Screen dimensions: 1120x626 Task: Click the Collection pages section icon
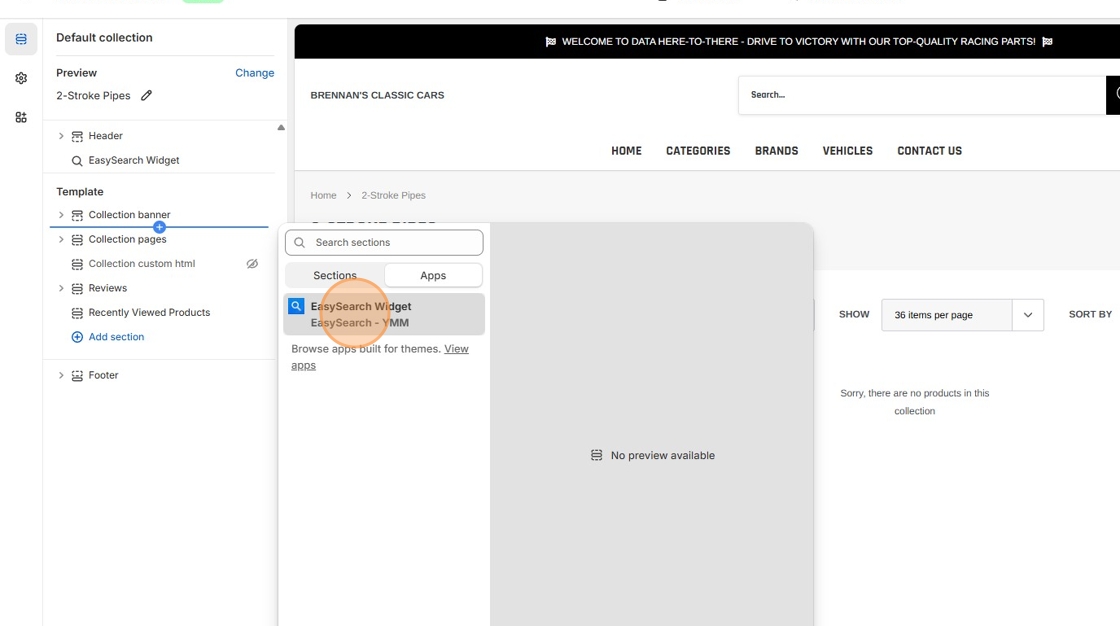click(x=77, y=239)
